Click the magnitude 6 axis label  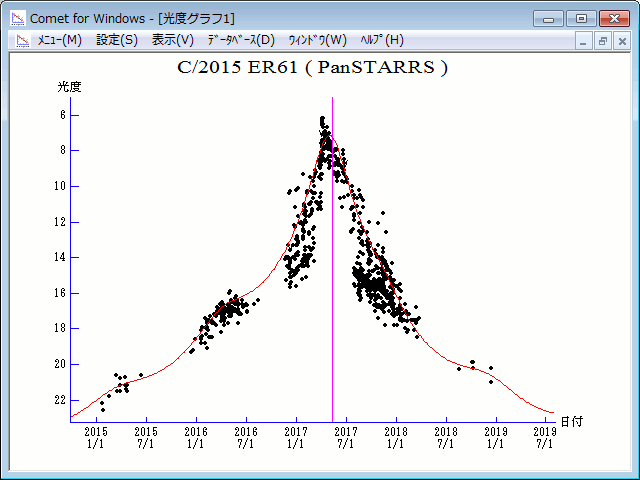coord(63,115)
